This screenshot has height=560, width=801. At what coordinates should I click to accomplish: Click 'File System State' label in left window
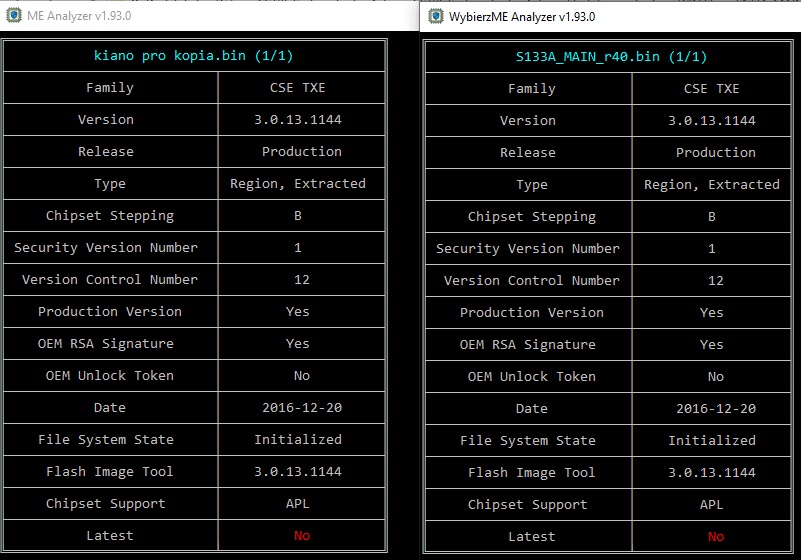tap(106, 440)
